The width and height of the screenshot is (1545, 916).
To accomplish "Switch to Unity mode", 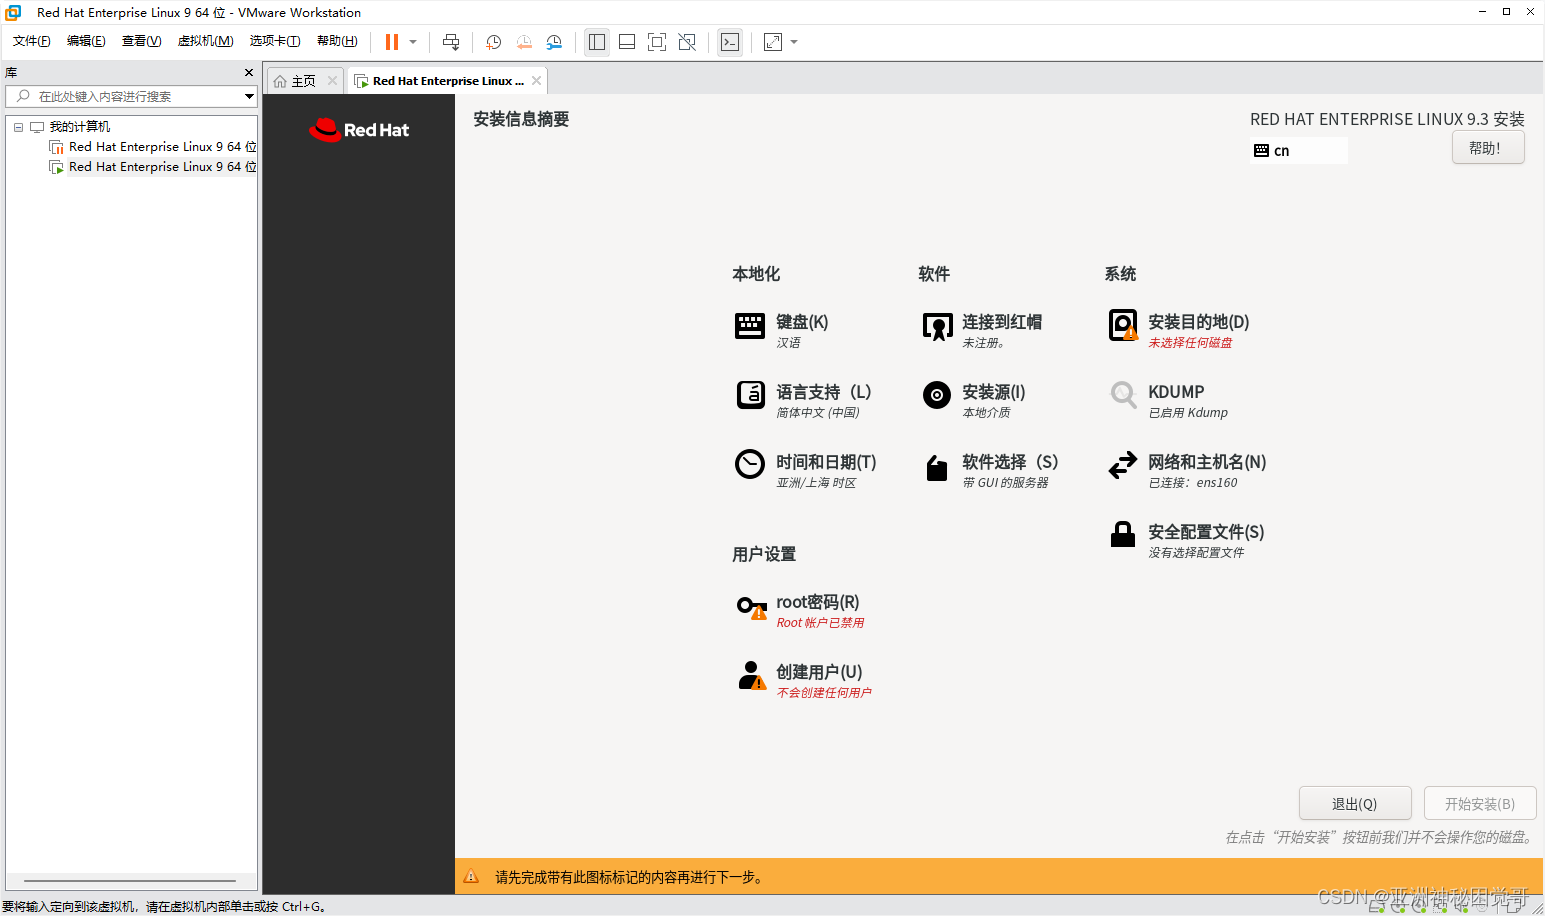I will click(687, 42).
